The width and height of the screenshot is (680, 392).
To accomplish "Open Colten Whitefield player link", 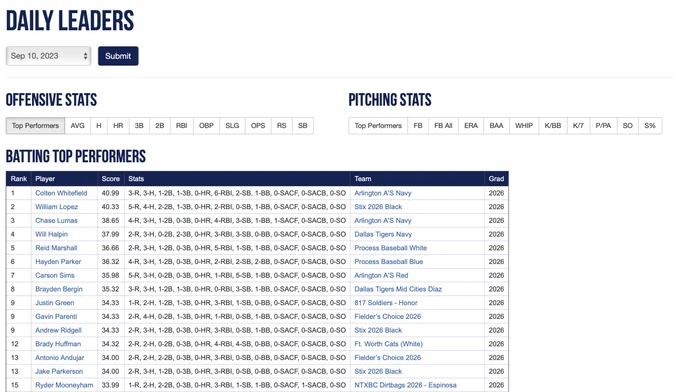I will pos(61,193).
